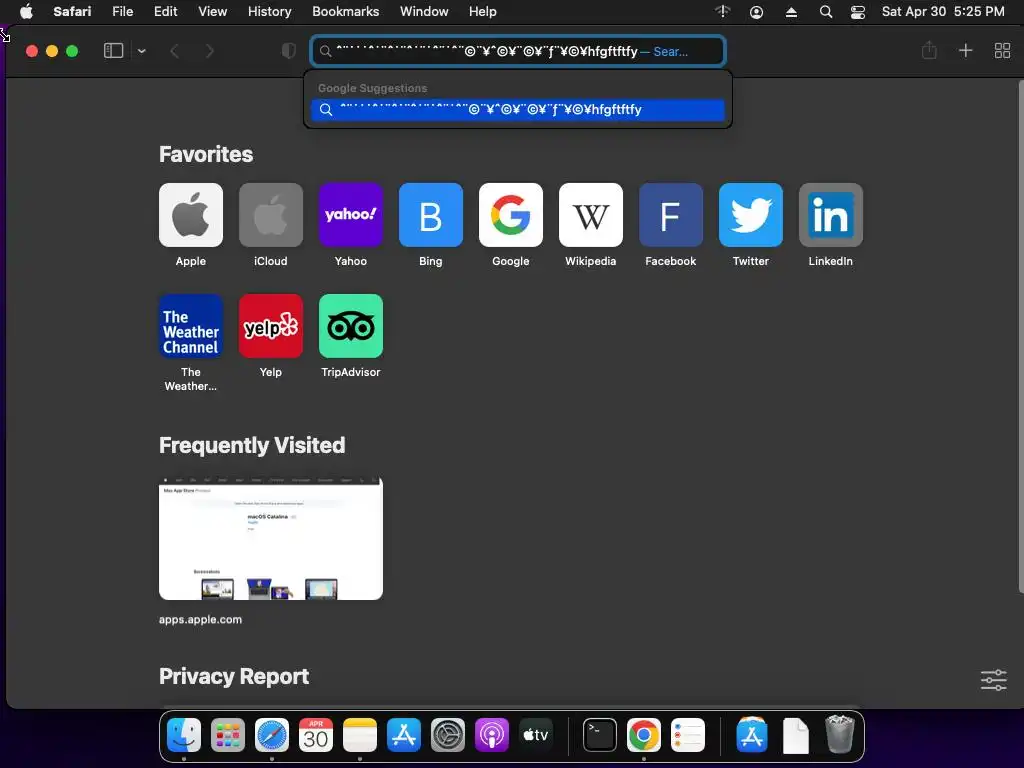Viewport: 1024px width, 768px height.
Task: Open the Yelp favorite
Action: (271, 326)
